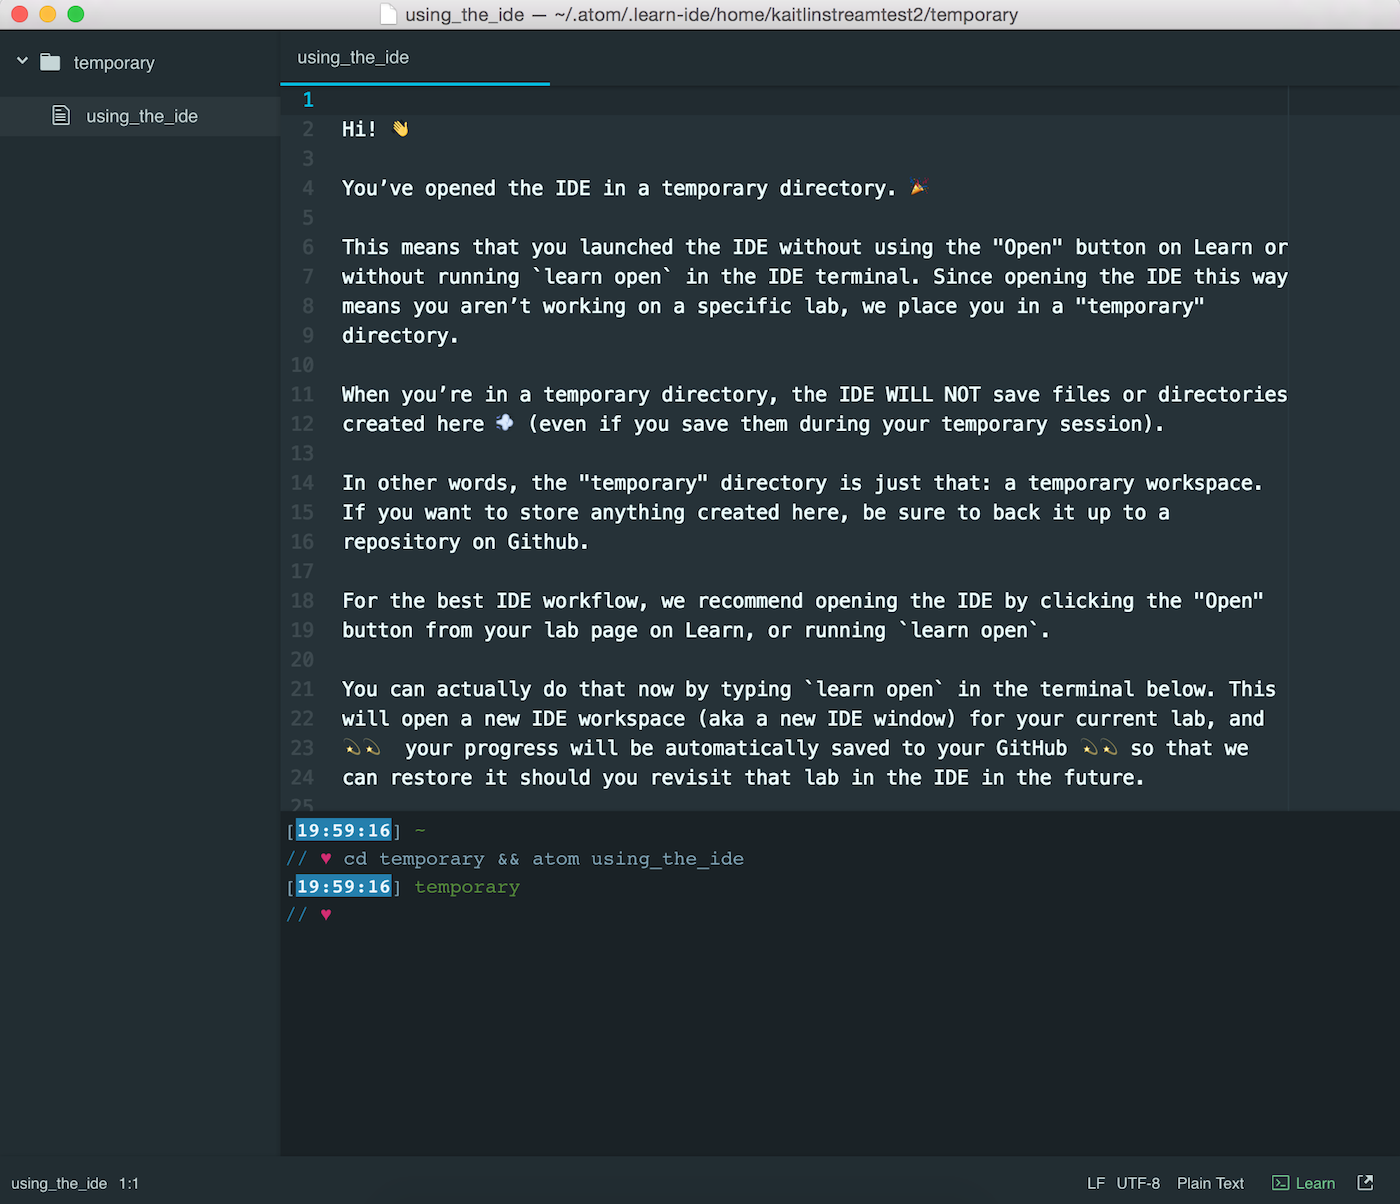Switch to the using_the_ide editor tab
Image resolution: width=1400 pixels, height=1204 pixels.
(x=352, y=57)
